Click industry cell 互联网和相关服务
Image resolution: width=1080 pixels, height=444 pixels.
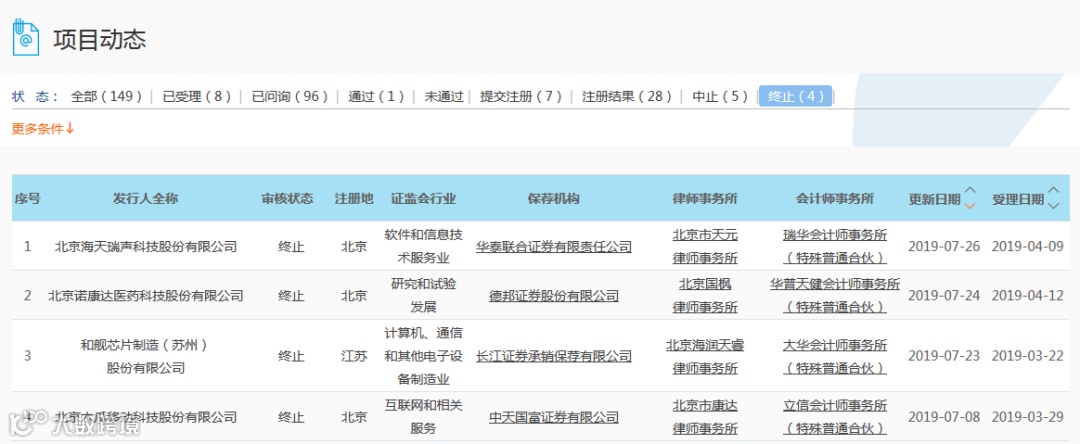(424, 417)
